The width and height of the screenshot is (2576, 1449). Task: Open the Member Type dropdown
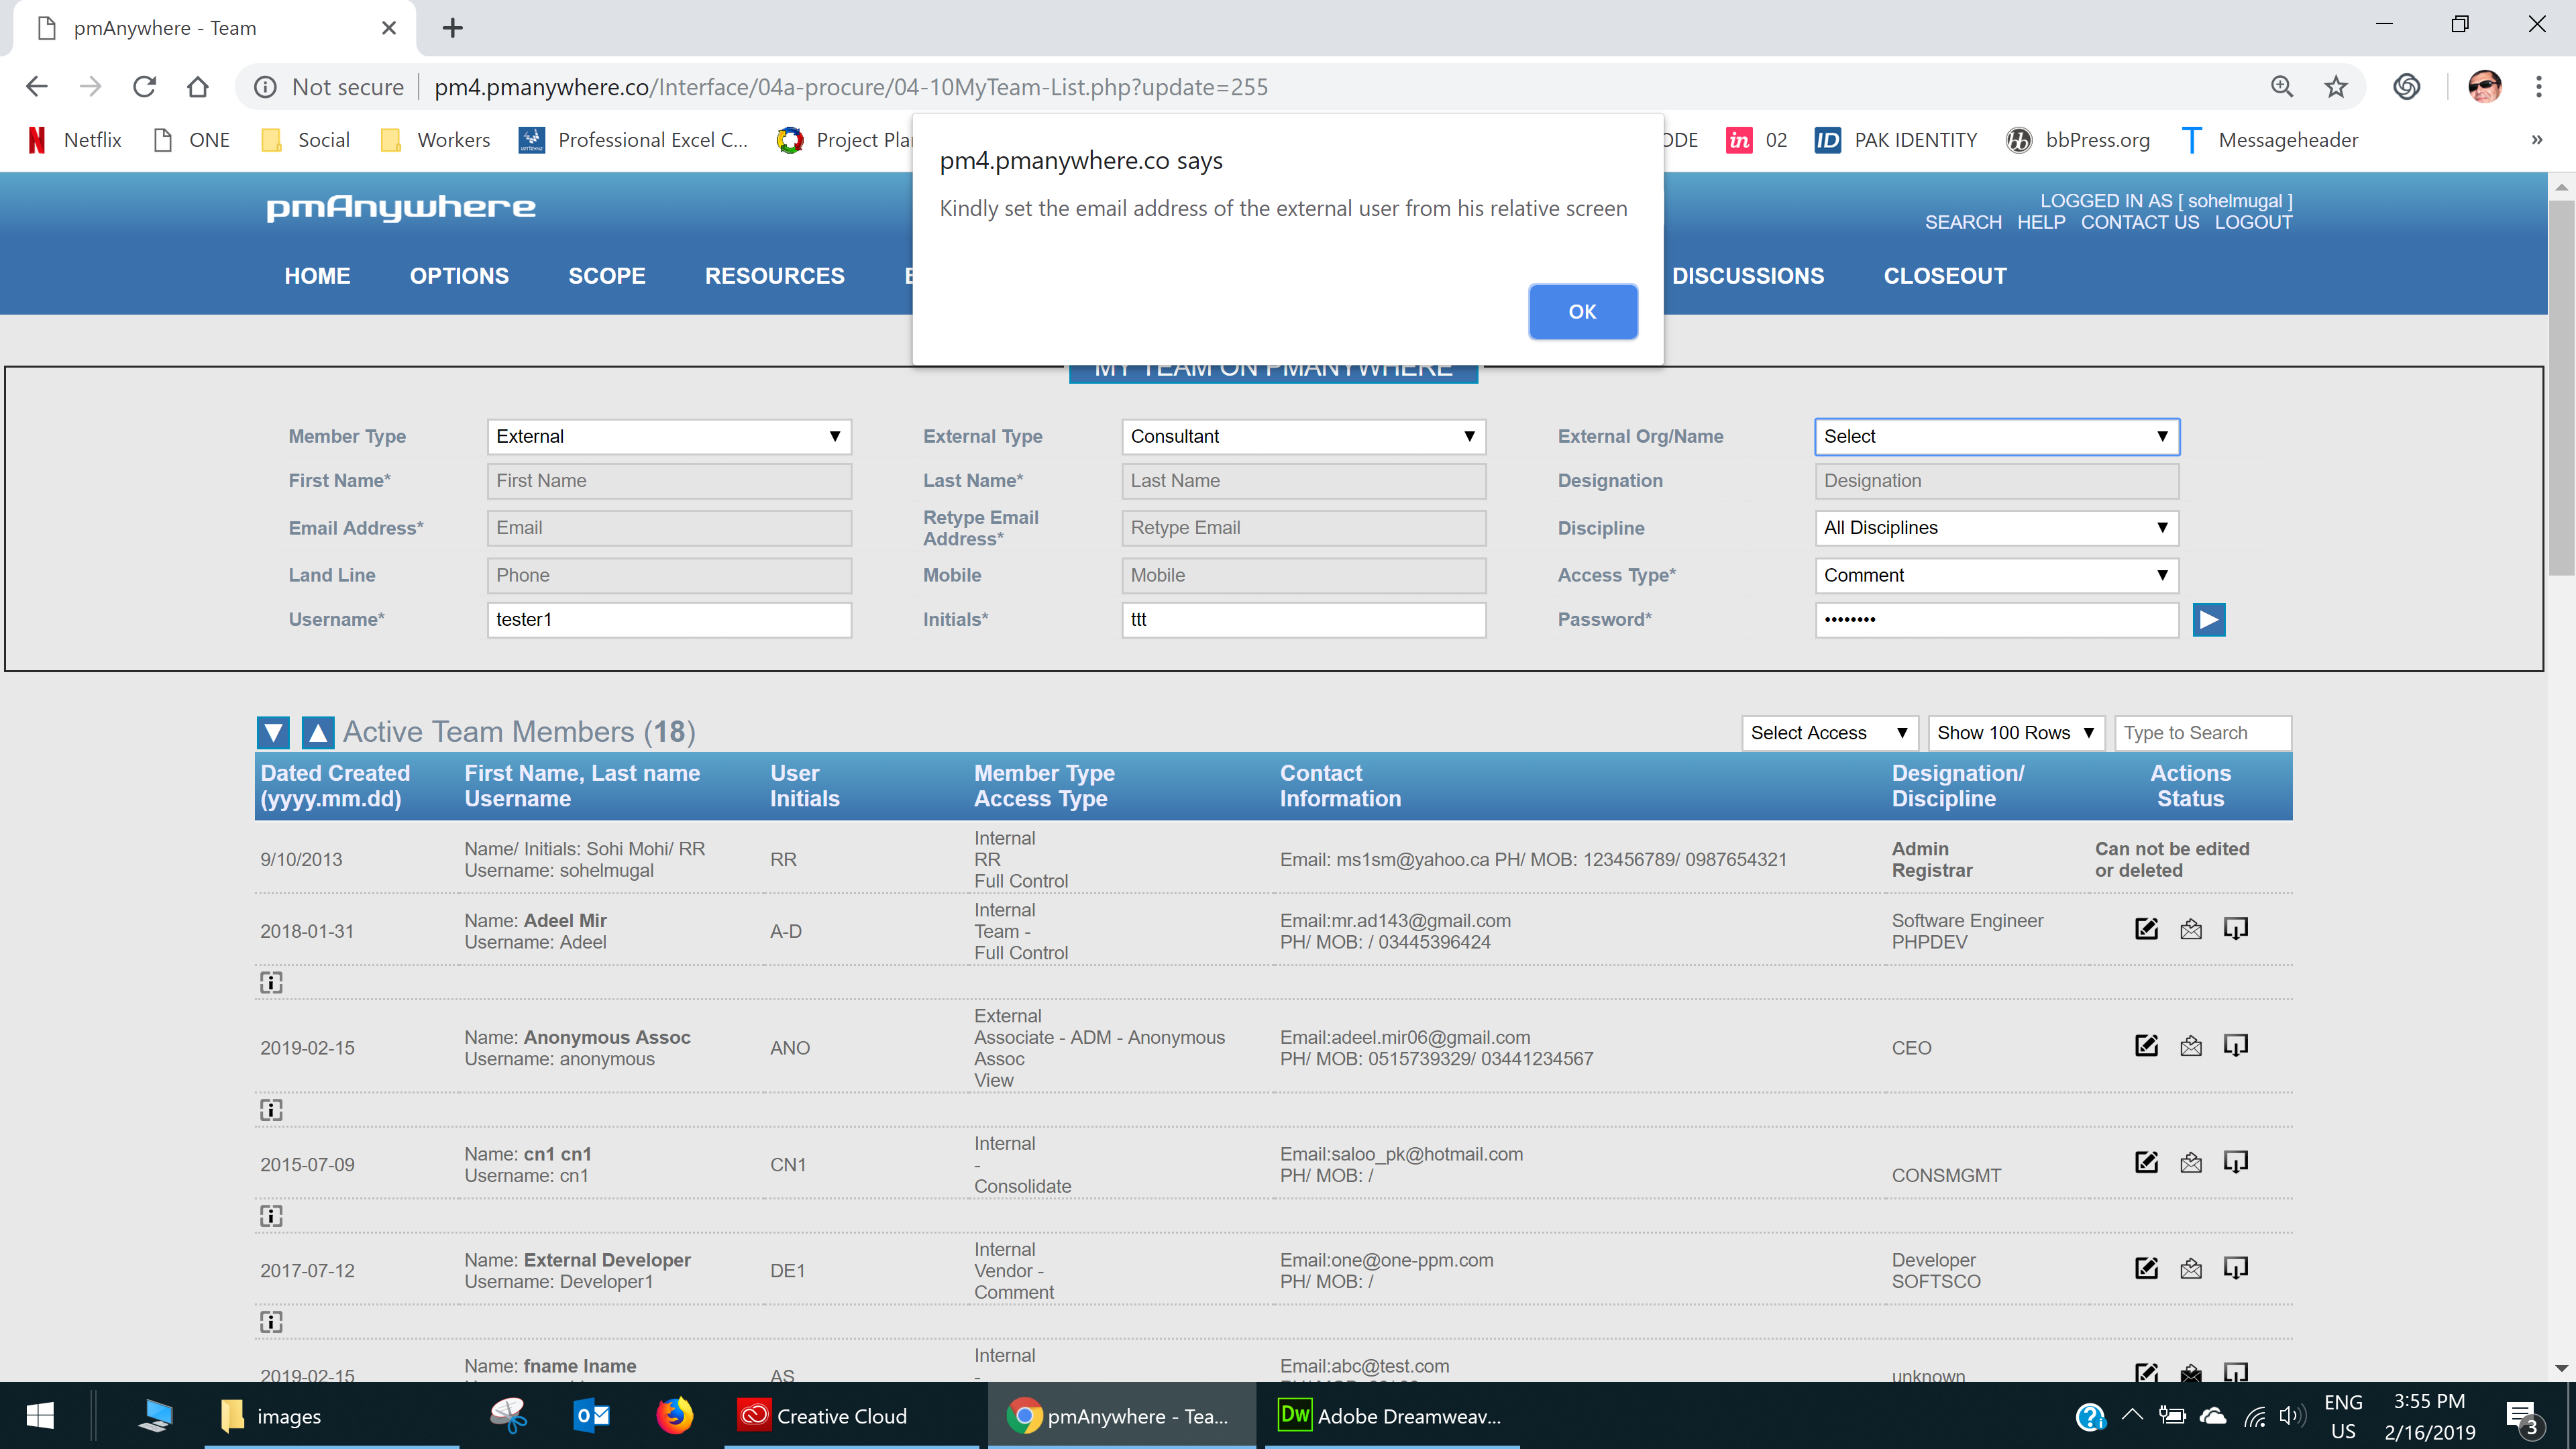668,437
